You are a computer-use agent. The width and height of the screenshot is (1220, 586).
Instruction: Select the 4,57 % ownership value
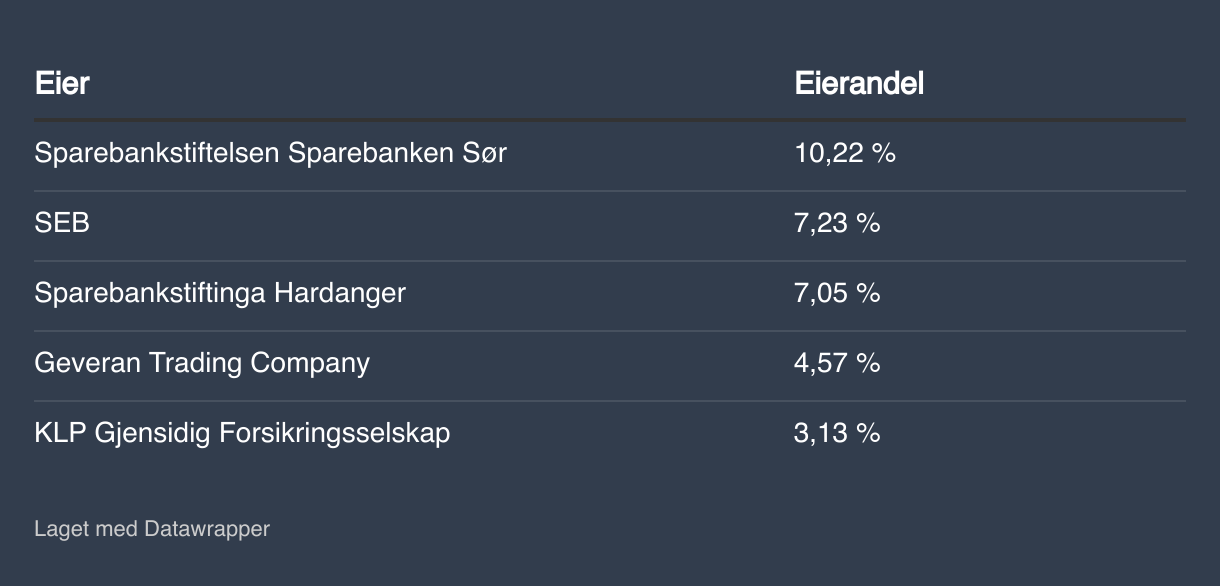point(837,362)
